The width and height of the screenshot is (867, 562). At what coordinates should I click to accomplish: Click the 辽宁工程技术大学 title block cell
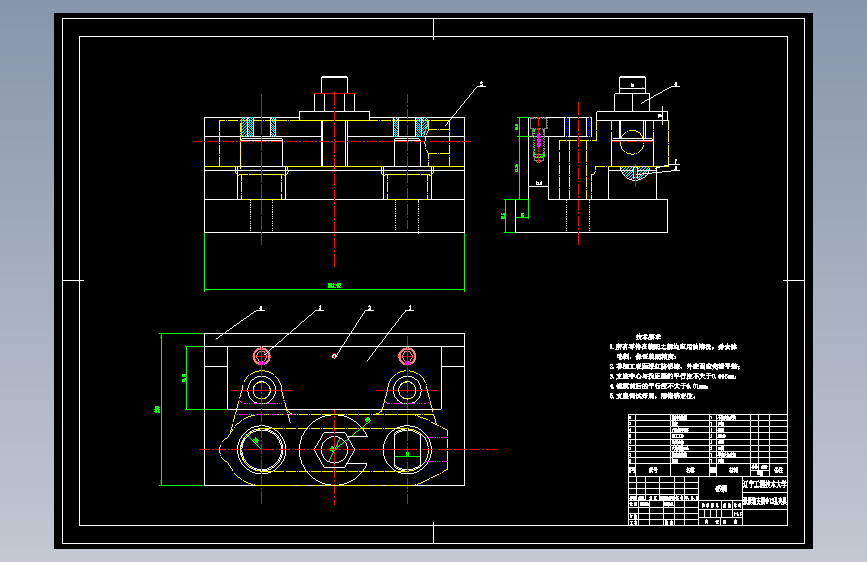[x=765, y=485]
